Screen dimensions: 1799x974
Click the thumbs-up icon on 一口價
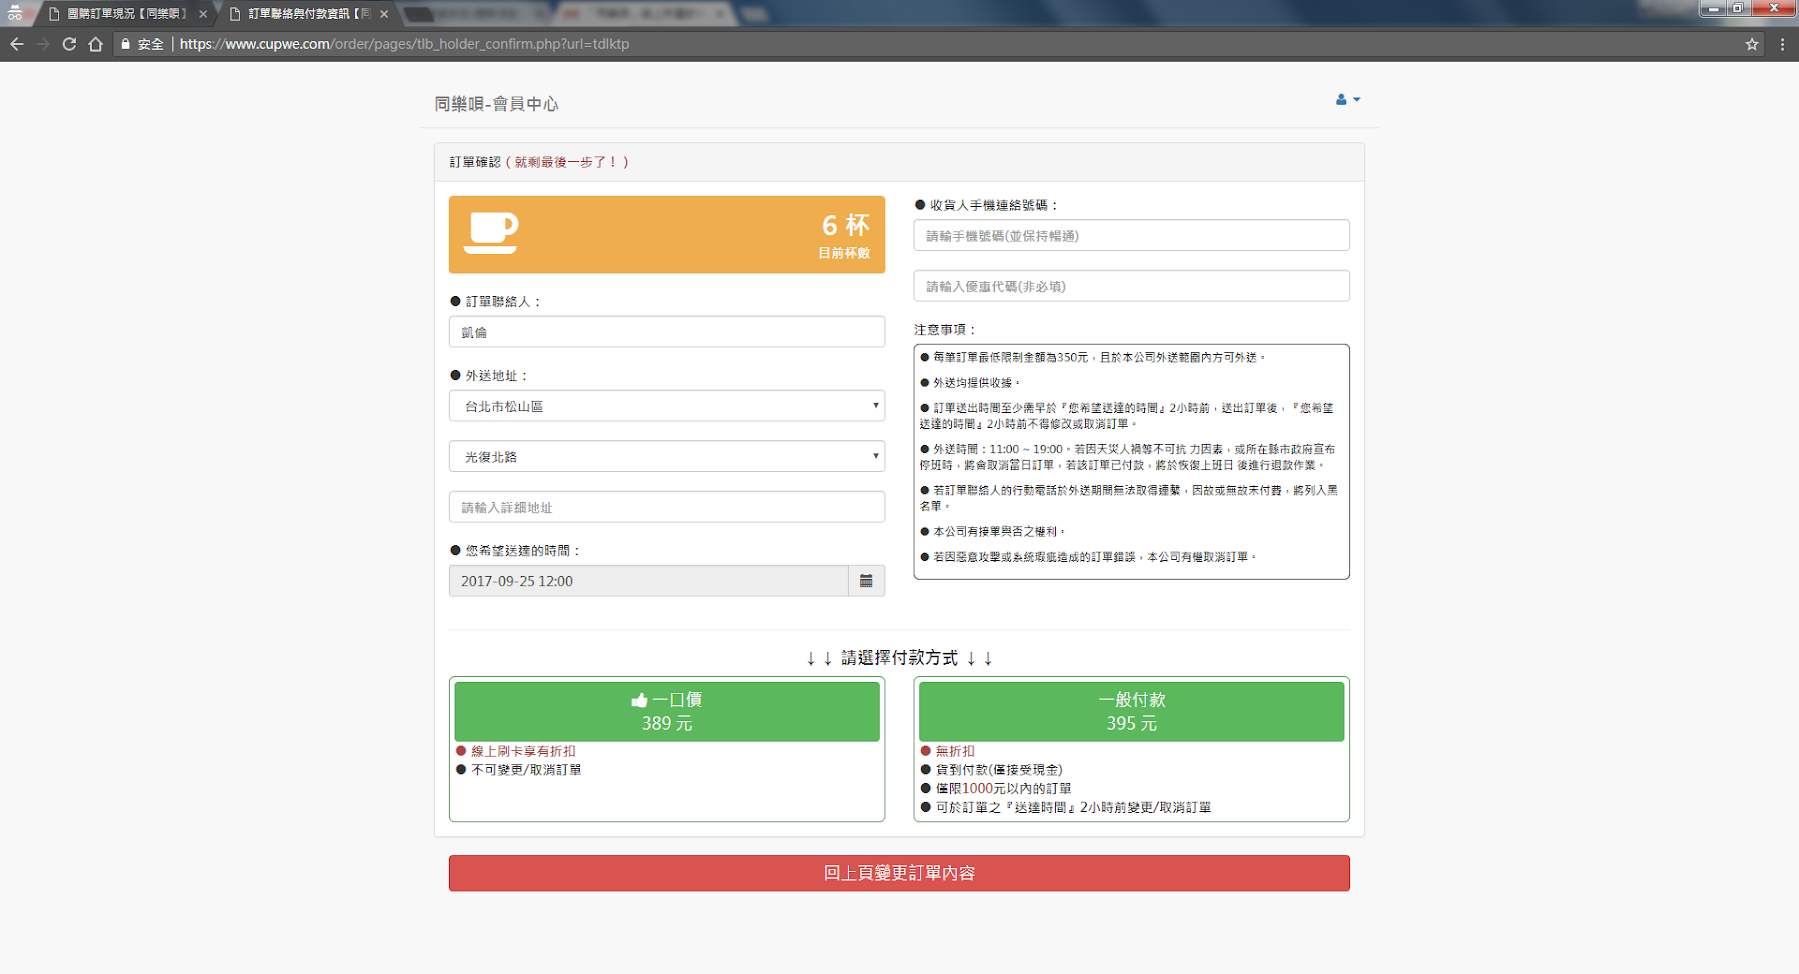[x=640, y=700]
